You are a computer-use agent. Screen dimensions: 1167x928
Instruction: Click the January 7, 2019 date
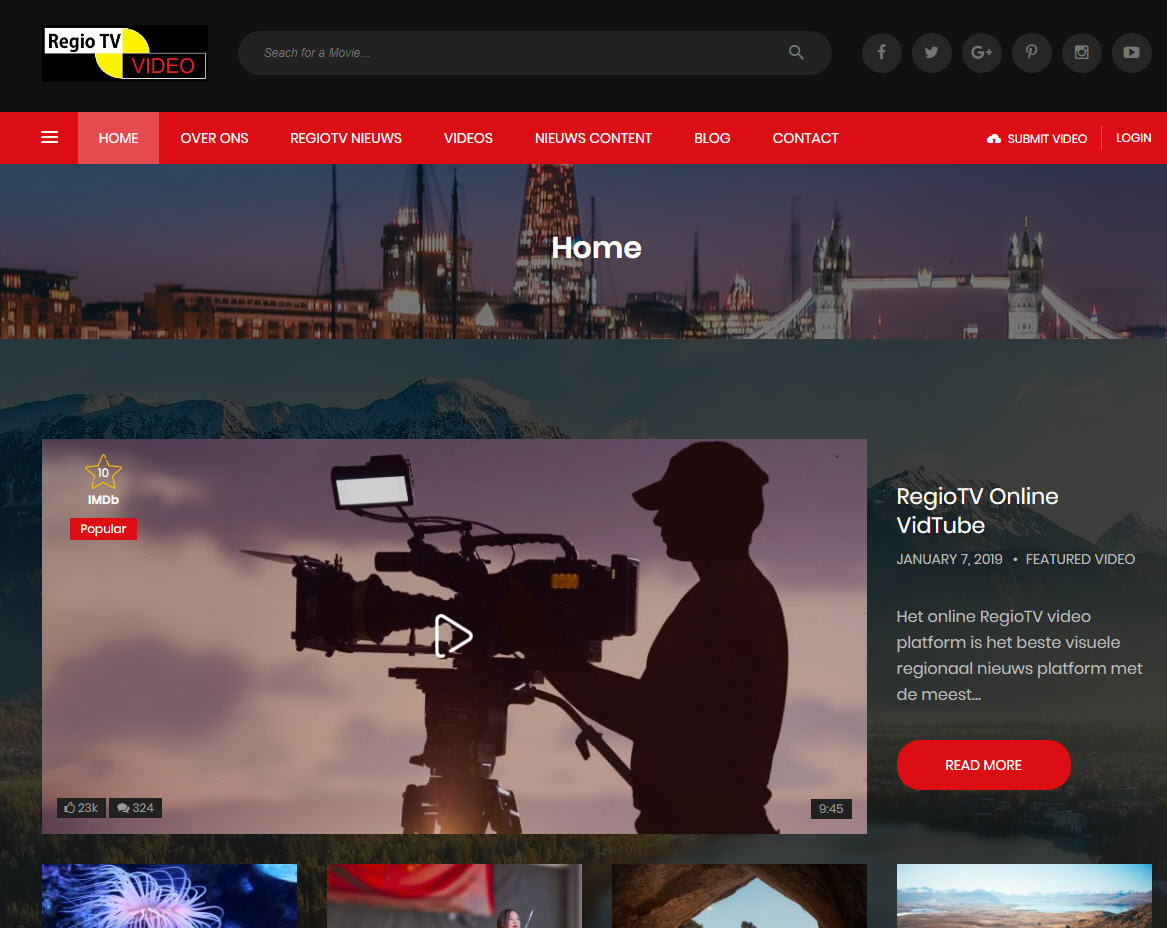click(x=950, y=559)
